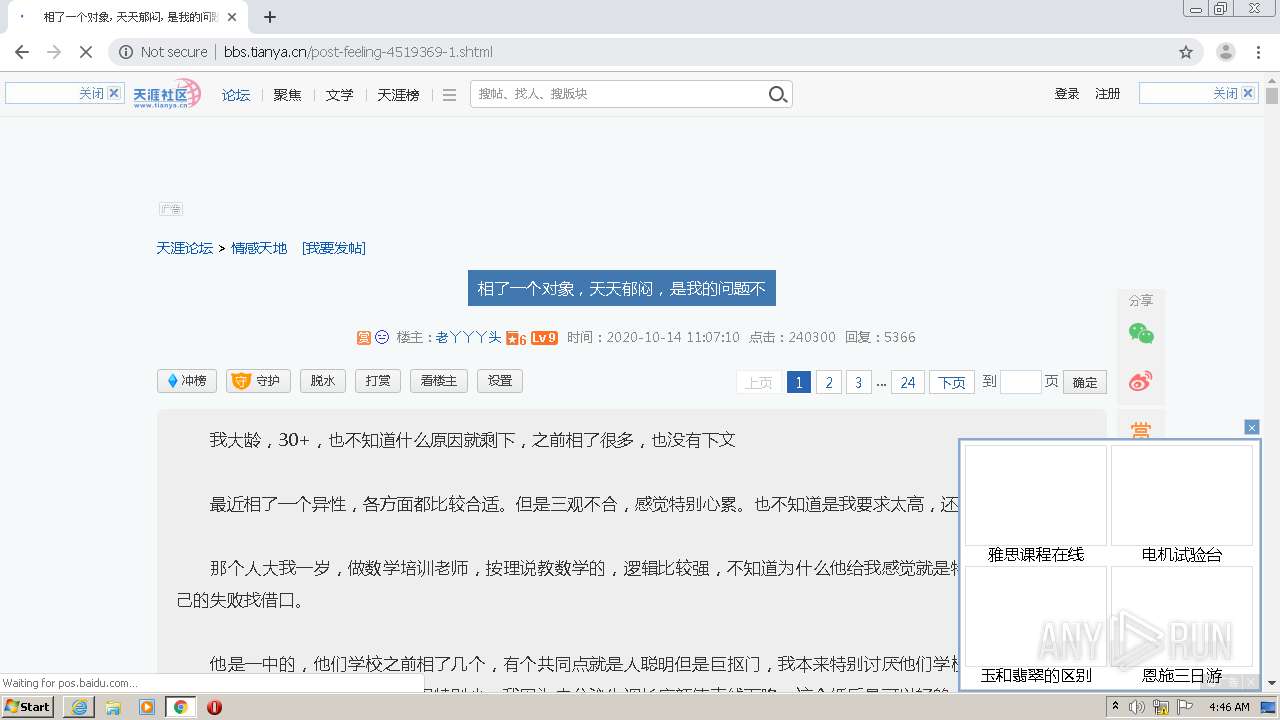This screenshot has height=720, width=1280.
Task: Open the 论坛 nav item
Action: [x=236, y=95]
